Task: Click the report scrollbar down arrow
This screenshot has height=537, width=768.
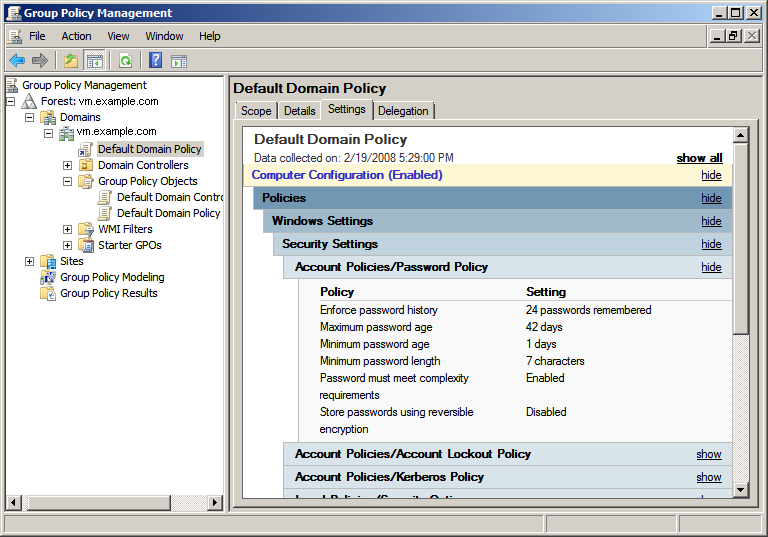Action: pos(741,489)
